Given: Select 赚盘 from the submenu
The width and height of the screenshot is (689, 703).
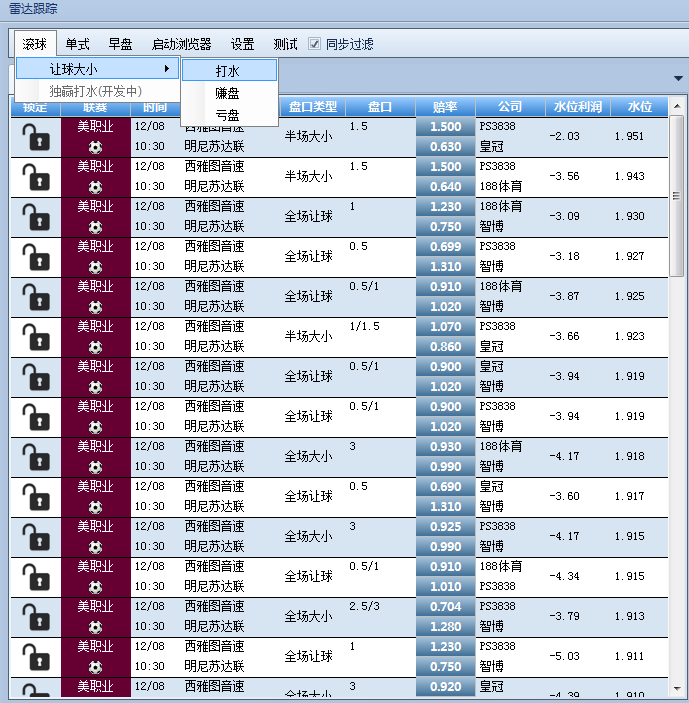Looking at the screenshot, I should (x=229, y=93).
